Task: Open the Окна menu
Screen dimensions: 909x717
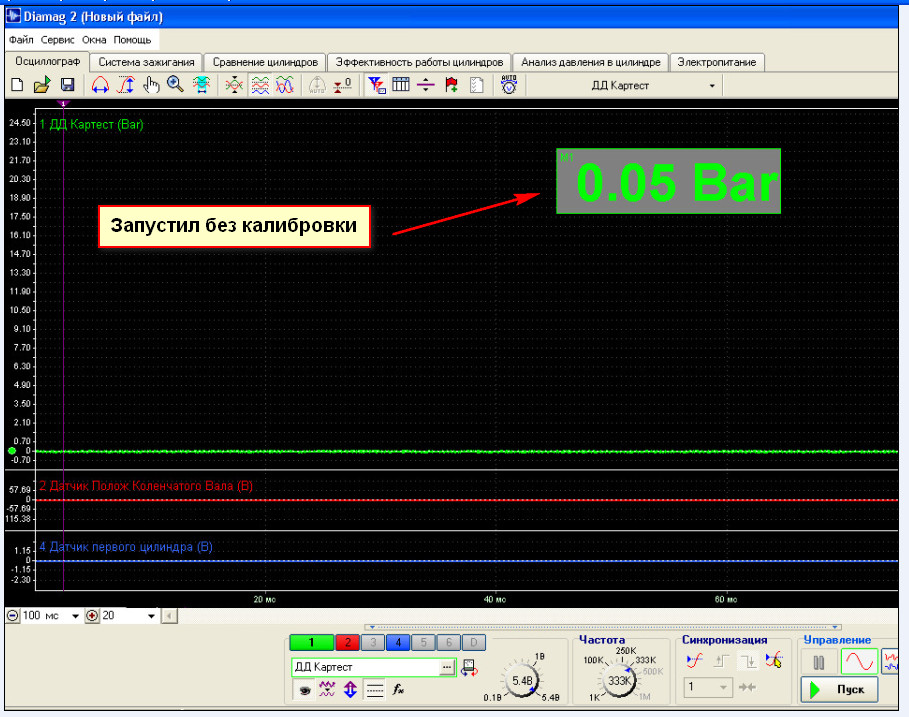Action: click(x=94, y=40)
